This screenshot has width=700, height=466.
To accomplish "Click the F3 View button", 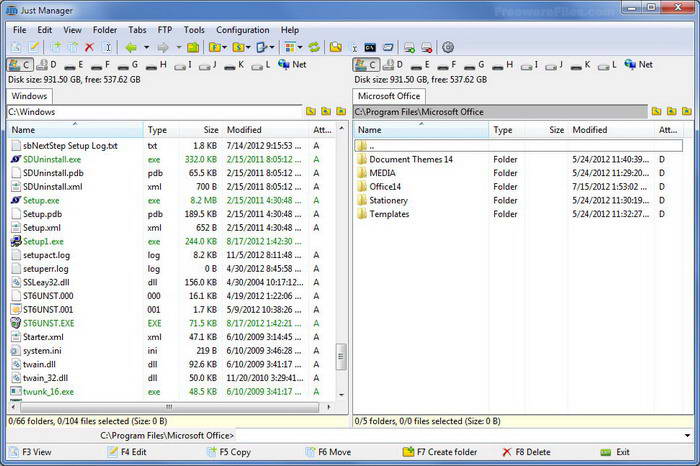I will point(31,452).
